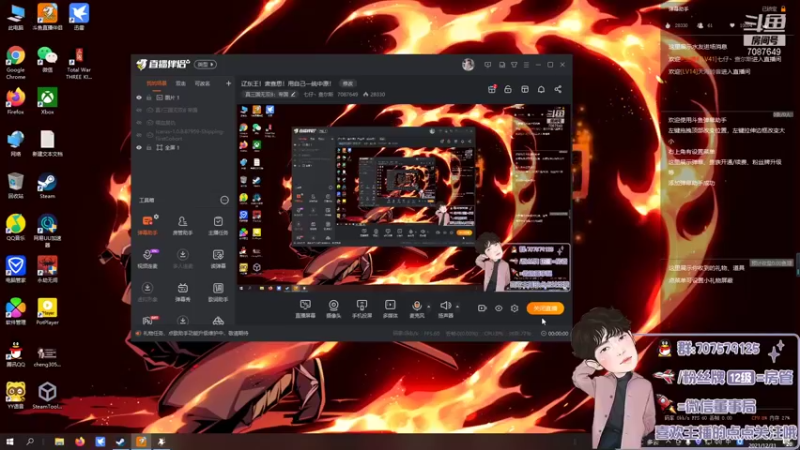The height and width of the screenshot is (450, 800).
Task: Open Xbox desktop icon
Action: 47,101
